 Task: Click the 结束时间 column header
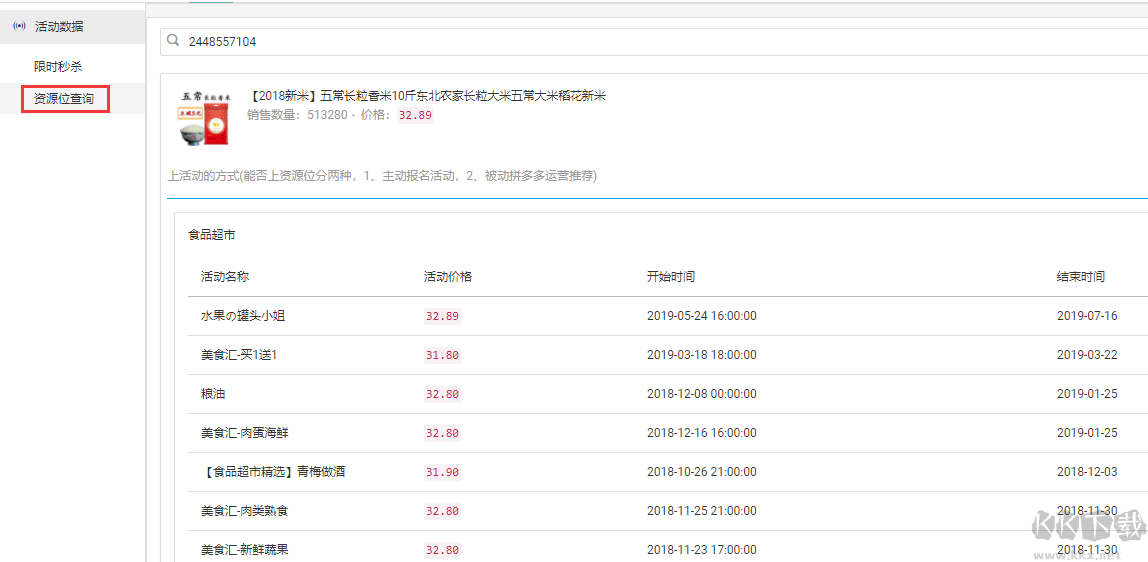pyautogui.click(x=1081, y=277)
